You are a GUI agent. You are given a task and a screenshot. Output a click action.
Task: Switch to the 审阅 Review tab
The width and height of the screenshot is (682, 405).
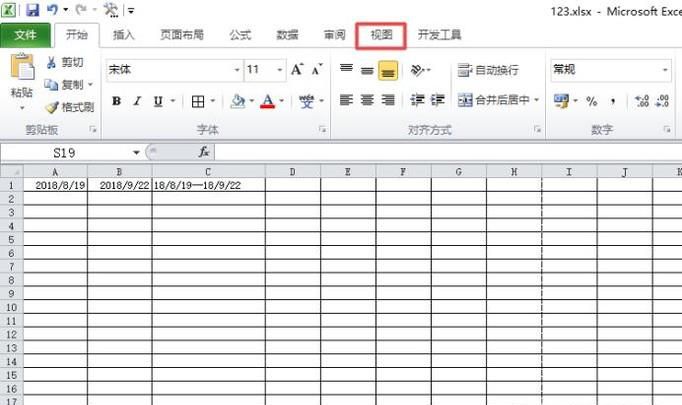pyautogui.click(x=334, y=35)
